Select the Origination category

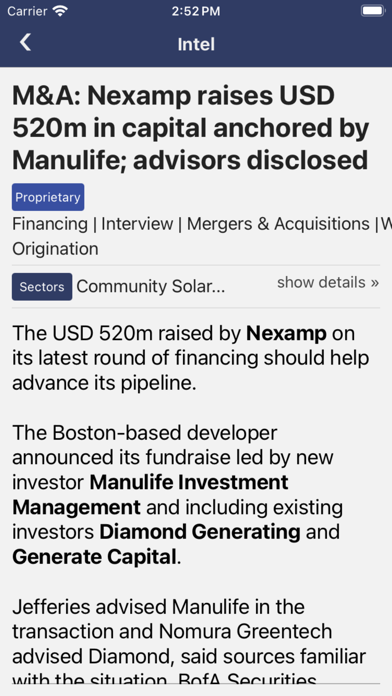pos(55,249)
